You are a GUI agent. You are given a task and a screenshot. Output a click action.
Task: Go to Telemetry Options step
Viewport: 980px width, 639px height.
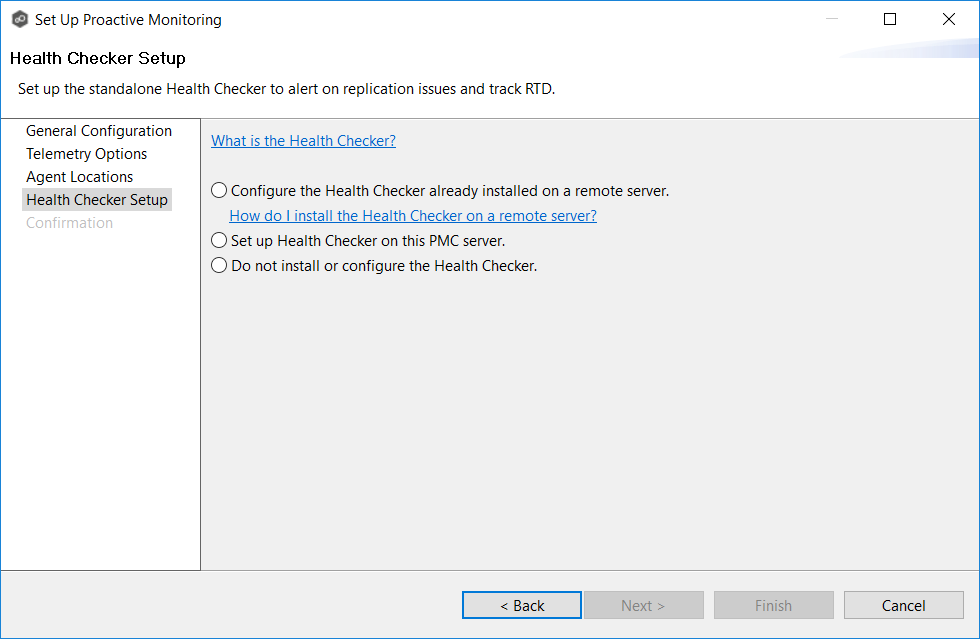coord(86,154)
